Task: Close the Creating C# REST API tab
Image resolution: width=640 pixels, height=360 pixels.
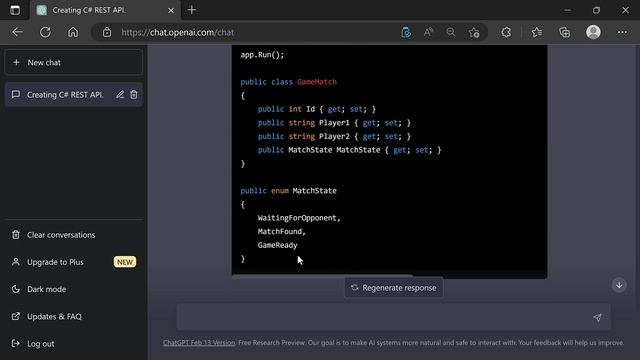Action: 171,10
